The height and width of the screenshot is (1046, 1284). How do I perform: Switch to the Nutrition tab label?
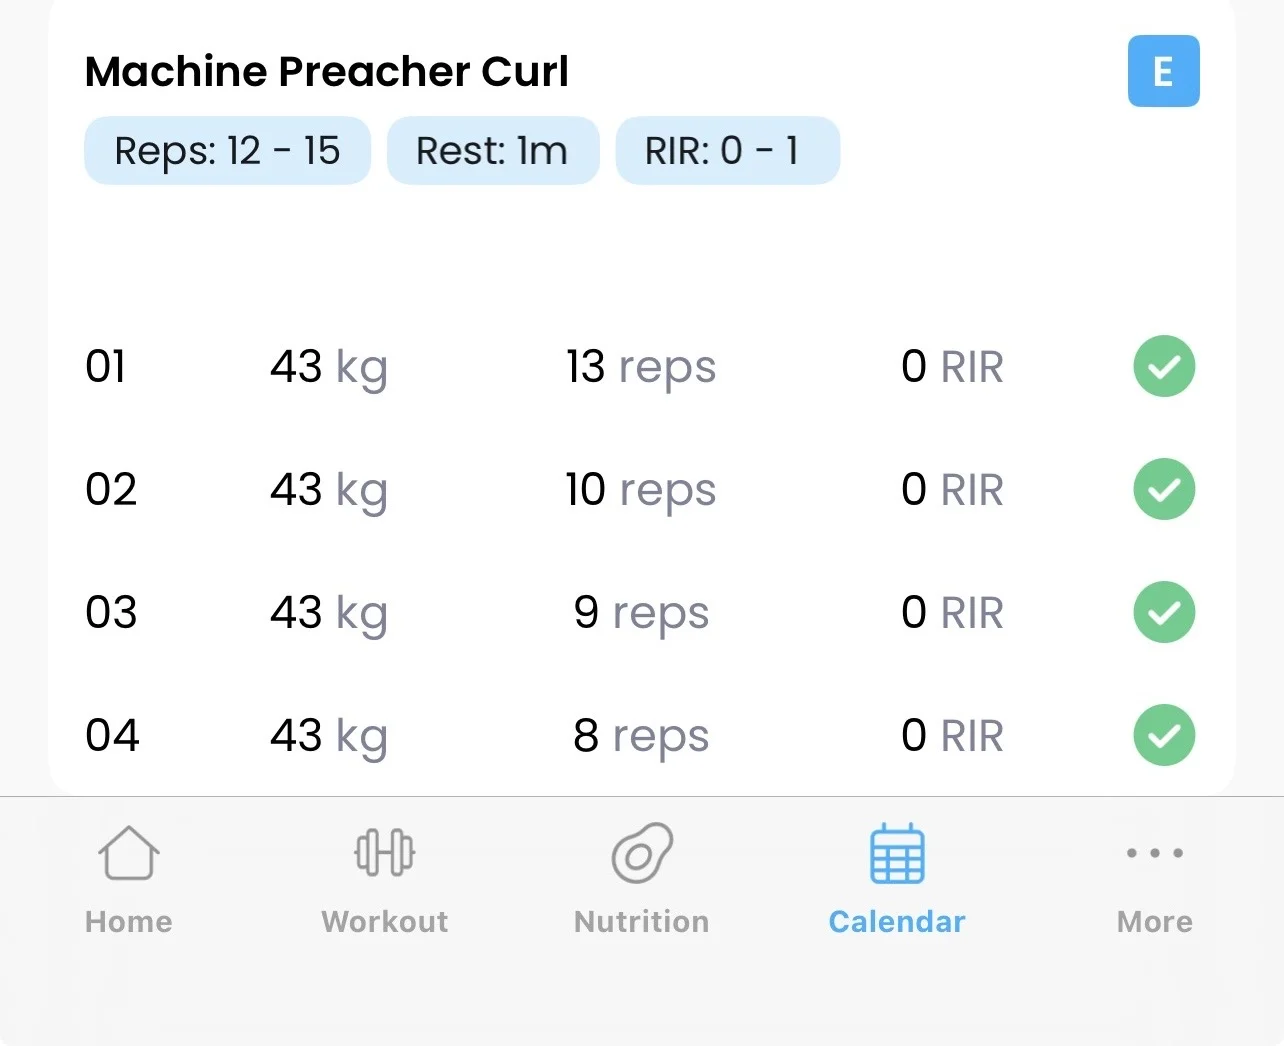641,921
